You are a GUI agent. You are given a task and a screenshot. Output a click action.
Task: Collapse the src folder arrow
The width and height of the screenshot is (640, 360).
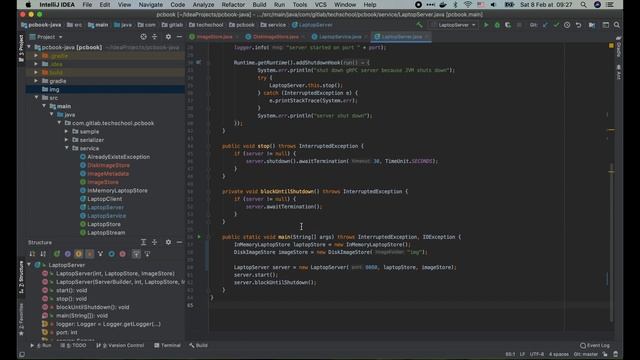tap(36, 98)
